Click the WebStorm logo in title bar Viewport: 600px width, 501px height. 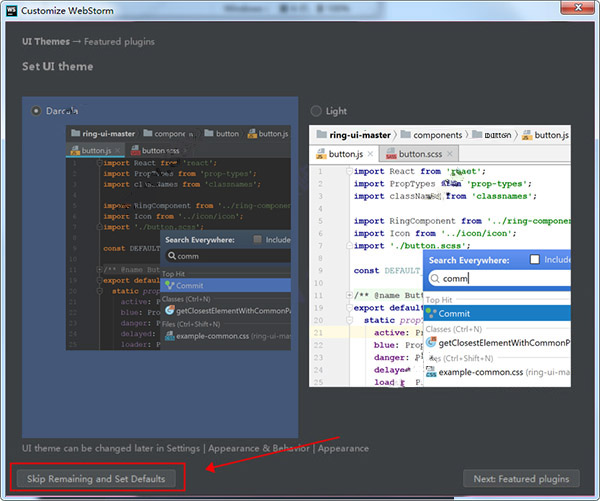point(12,9)
